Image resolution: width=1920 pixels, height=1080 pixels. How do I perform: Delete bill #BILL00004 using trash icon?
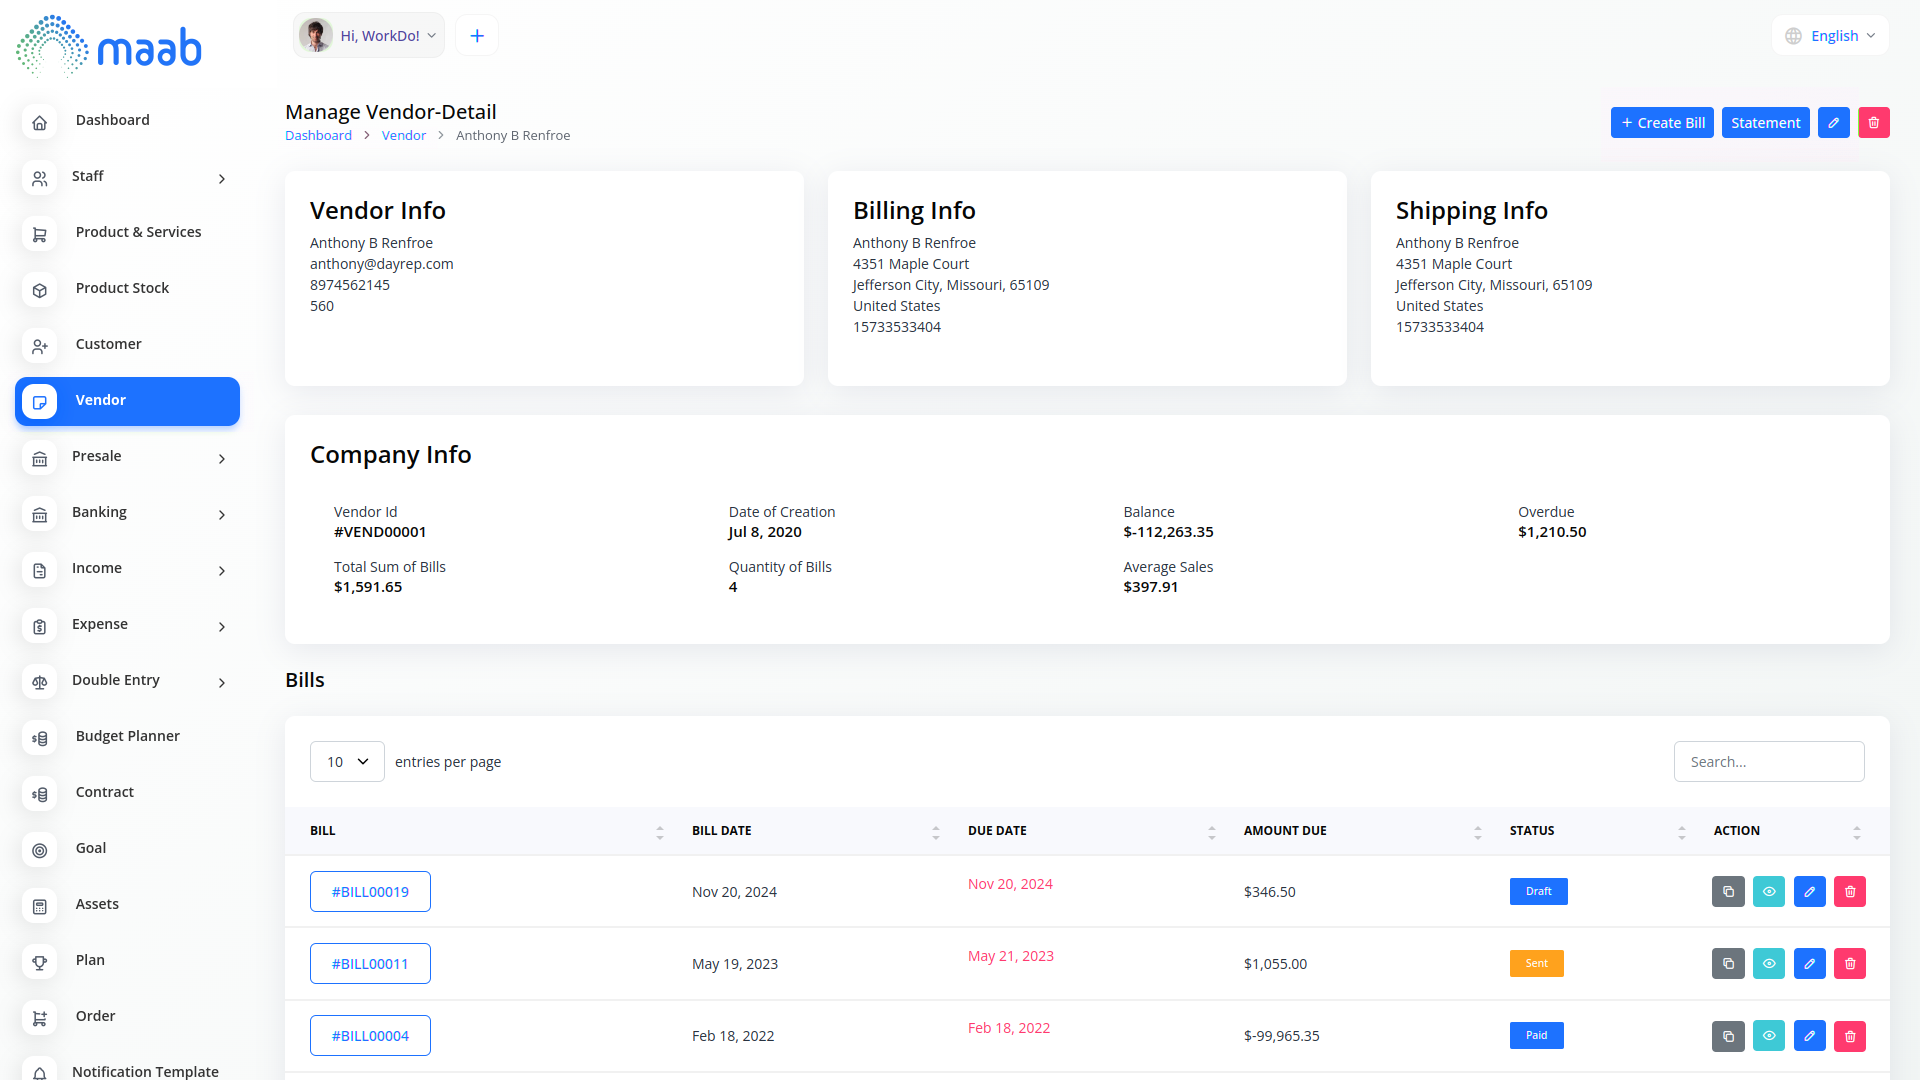[1849, 1036]
